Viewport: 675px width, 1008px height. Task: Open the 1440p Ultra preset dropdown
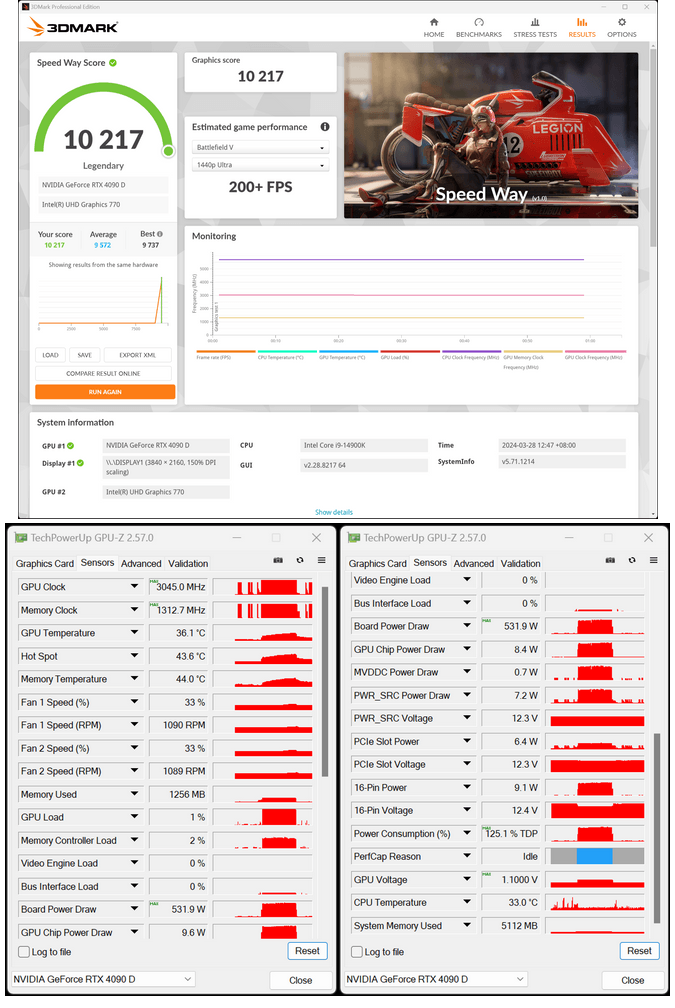[260, 165]
